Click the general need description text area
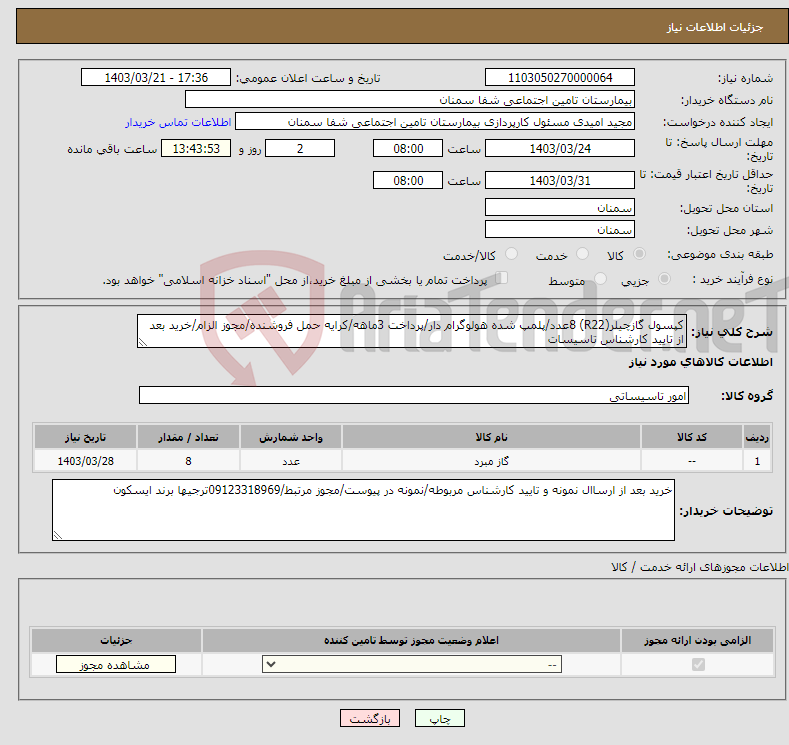The height and width of the screenshot is (745, 789). [x=412, y=332]
